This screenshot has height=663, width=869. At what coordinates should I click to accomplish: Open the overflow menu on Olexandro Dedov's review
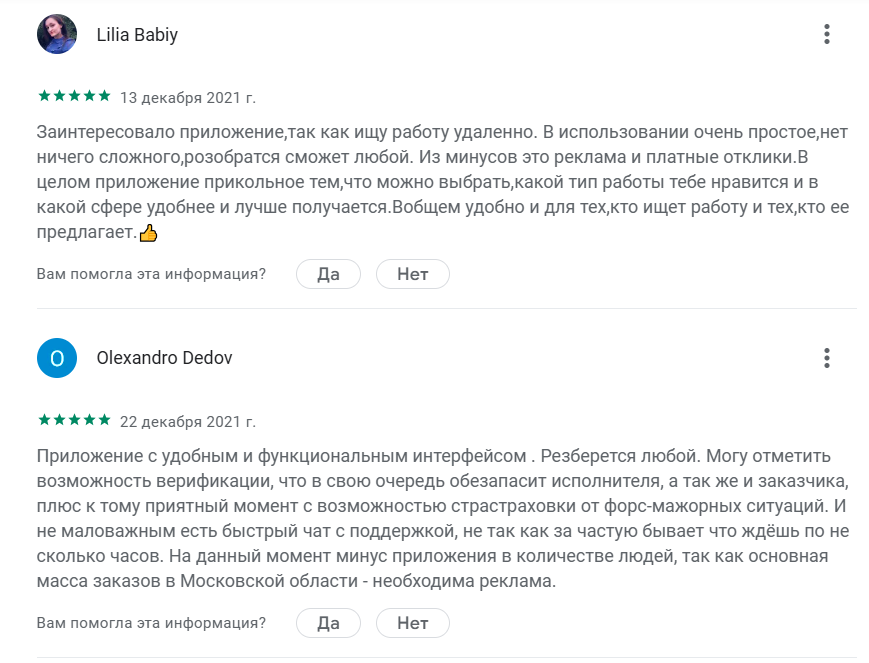826,355
